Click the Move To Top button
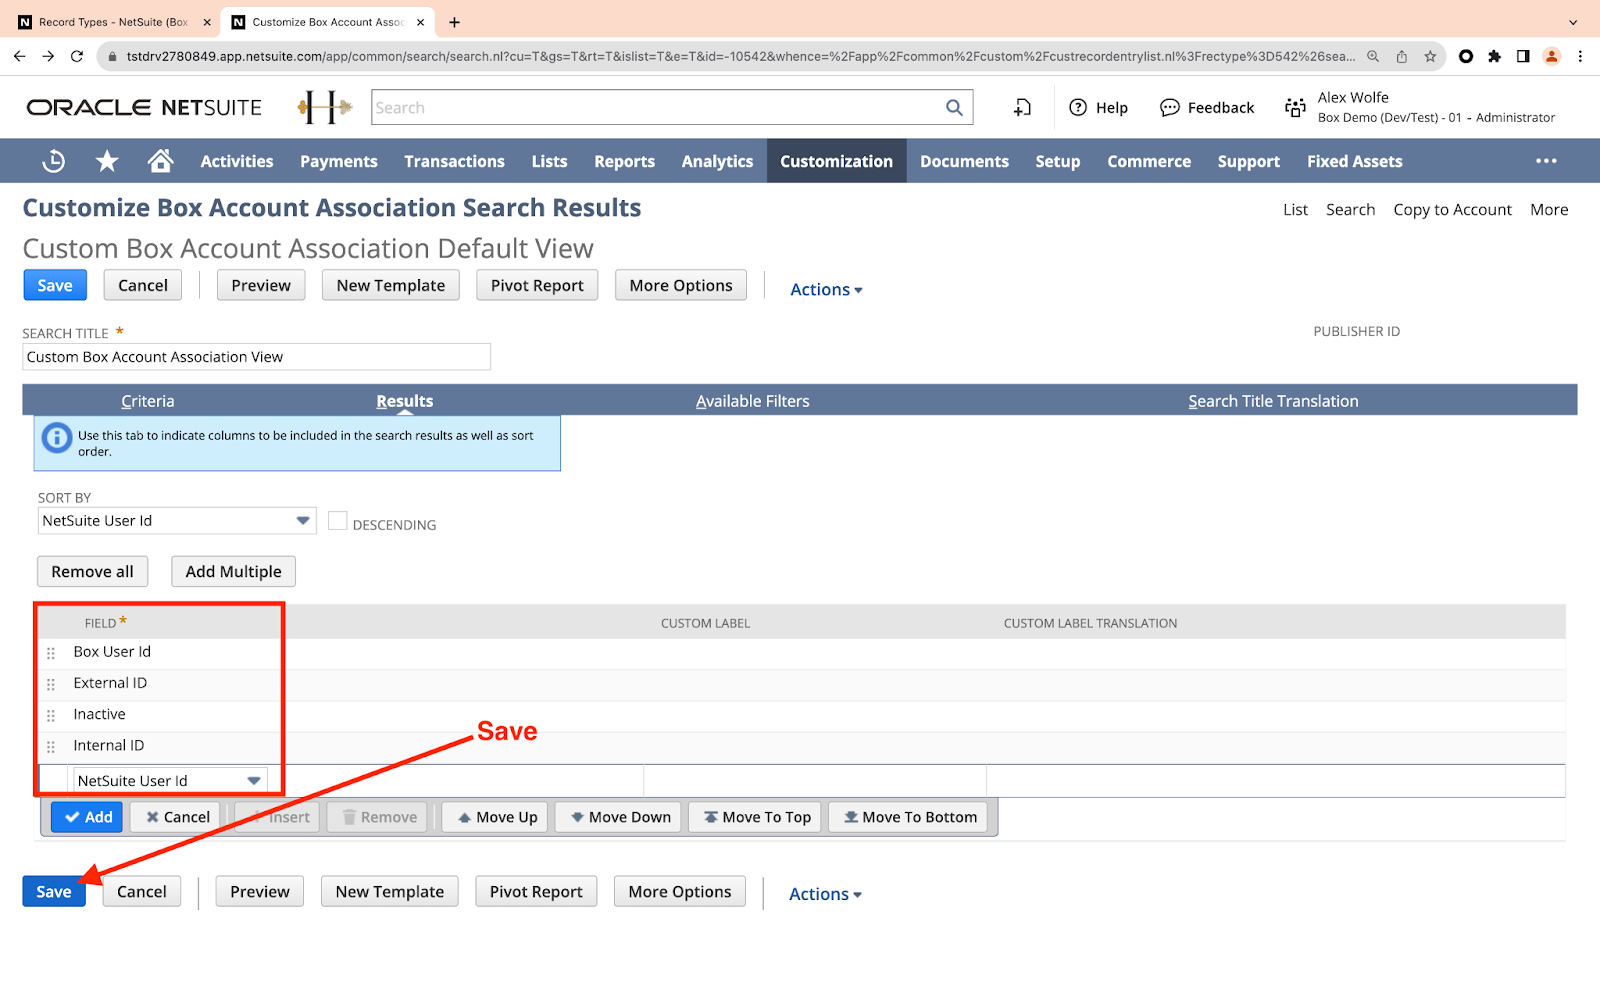Screen dimensions: 1600x1000 tap(756, 817)
